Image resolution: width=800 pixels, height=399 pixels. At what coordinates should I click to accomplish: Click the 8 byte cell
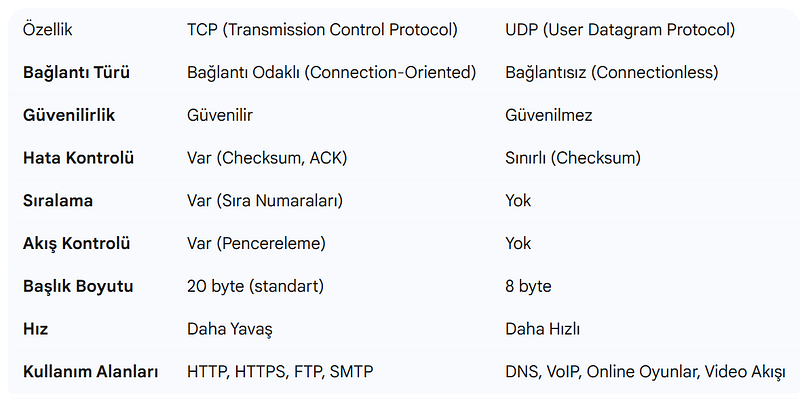tap(529, 286)
